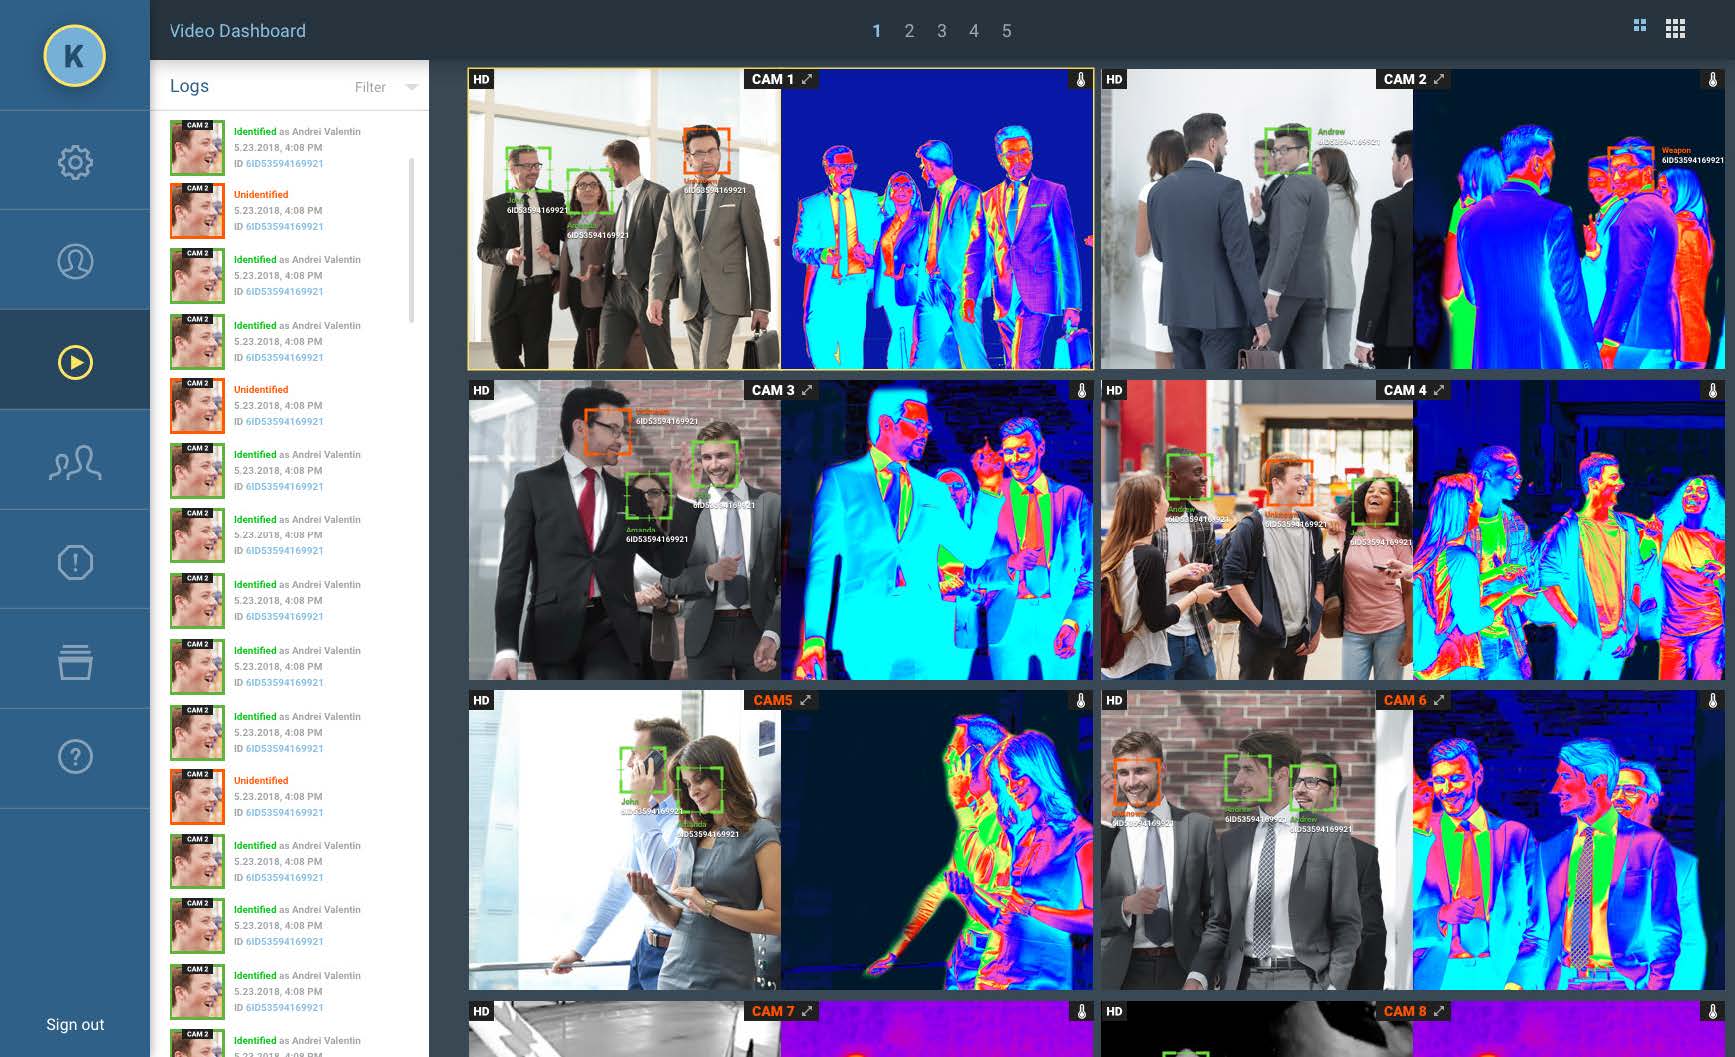Click HD badge on CAM 2 feed
1735x1057 pixels.
tap(1114, 79)
